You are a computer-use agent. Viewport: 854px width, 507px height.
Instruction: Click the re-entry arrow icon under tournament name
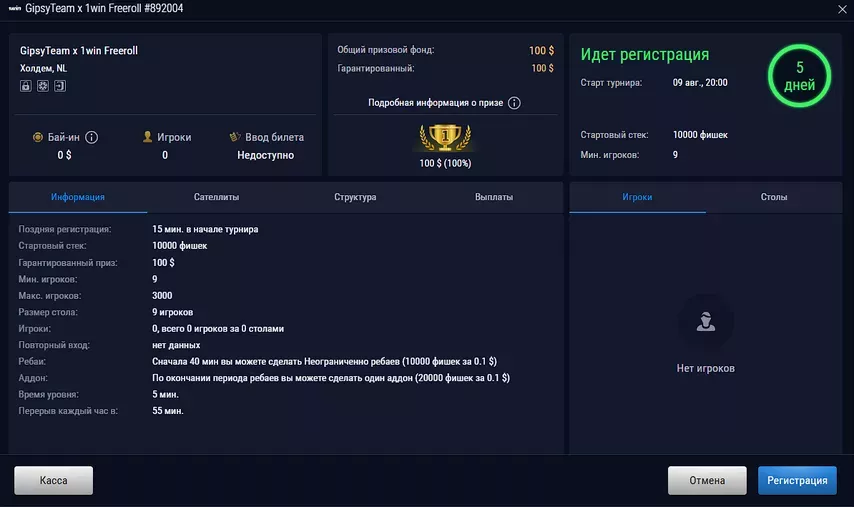60,85
